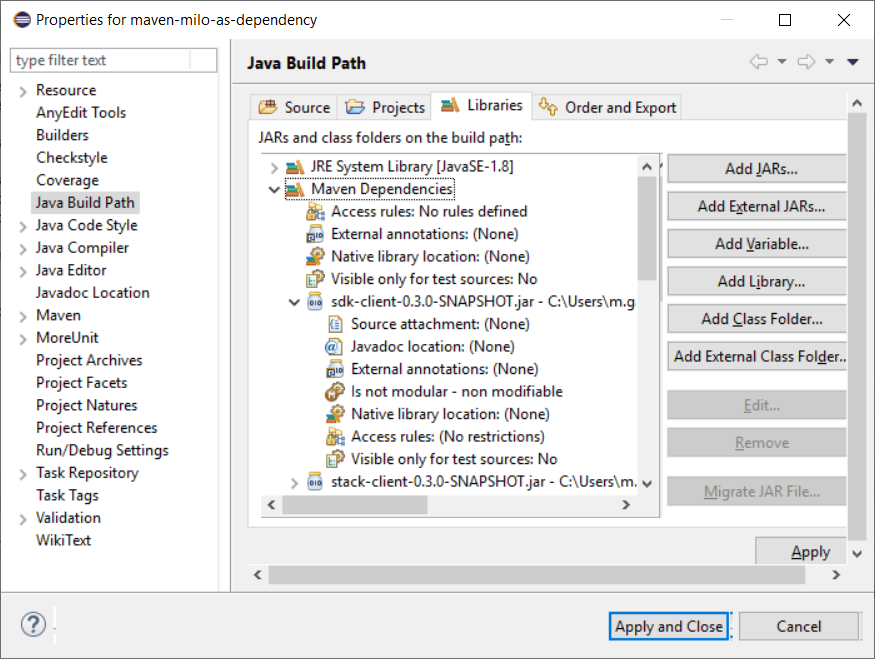875x659 pixels.
Task: Click the Add External JARs button
Action: pyautogui.click(x=760, y=206)
